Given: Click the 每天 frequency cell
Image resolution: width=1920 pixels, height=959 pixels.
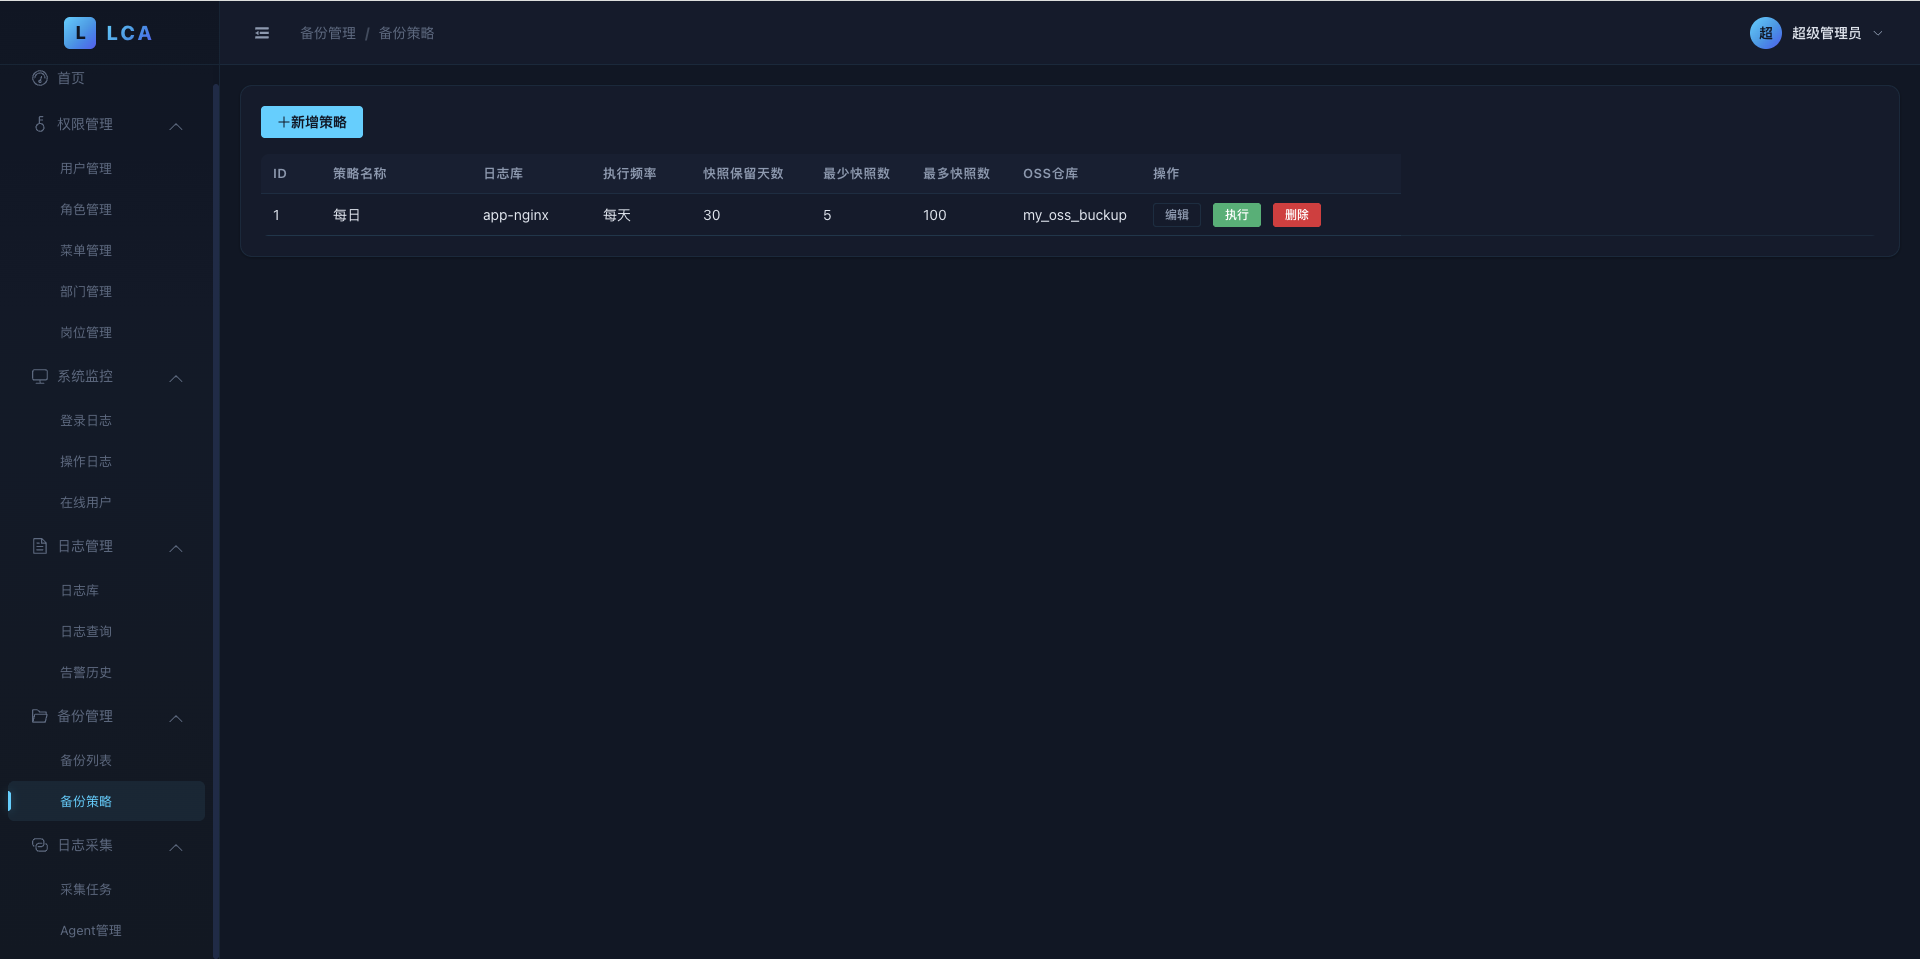Looking at the screenshot, I should (617, 215).
